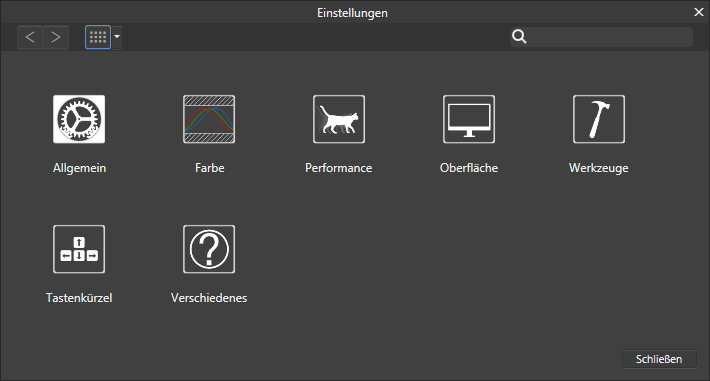This screenshot has width=710, height=381.
Task: Select the Tastenkürzel text label
Action: pyautogui.click(x=79, y=298)
